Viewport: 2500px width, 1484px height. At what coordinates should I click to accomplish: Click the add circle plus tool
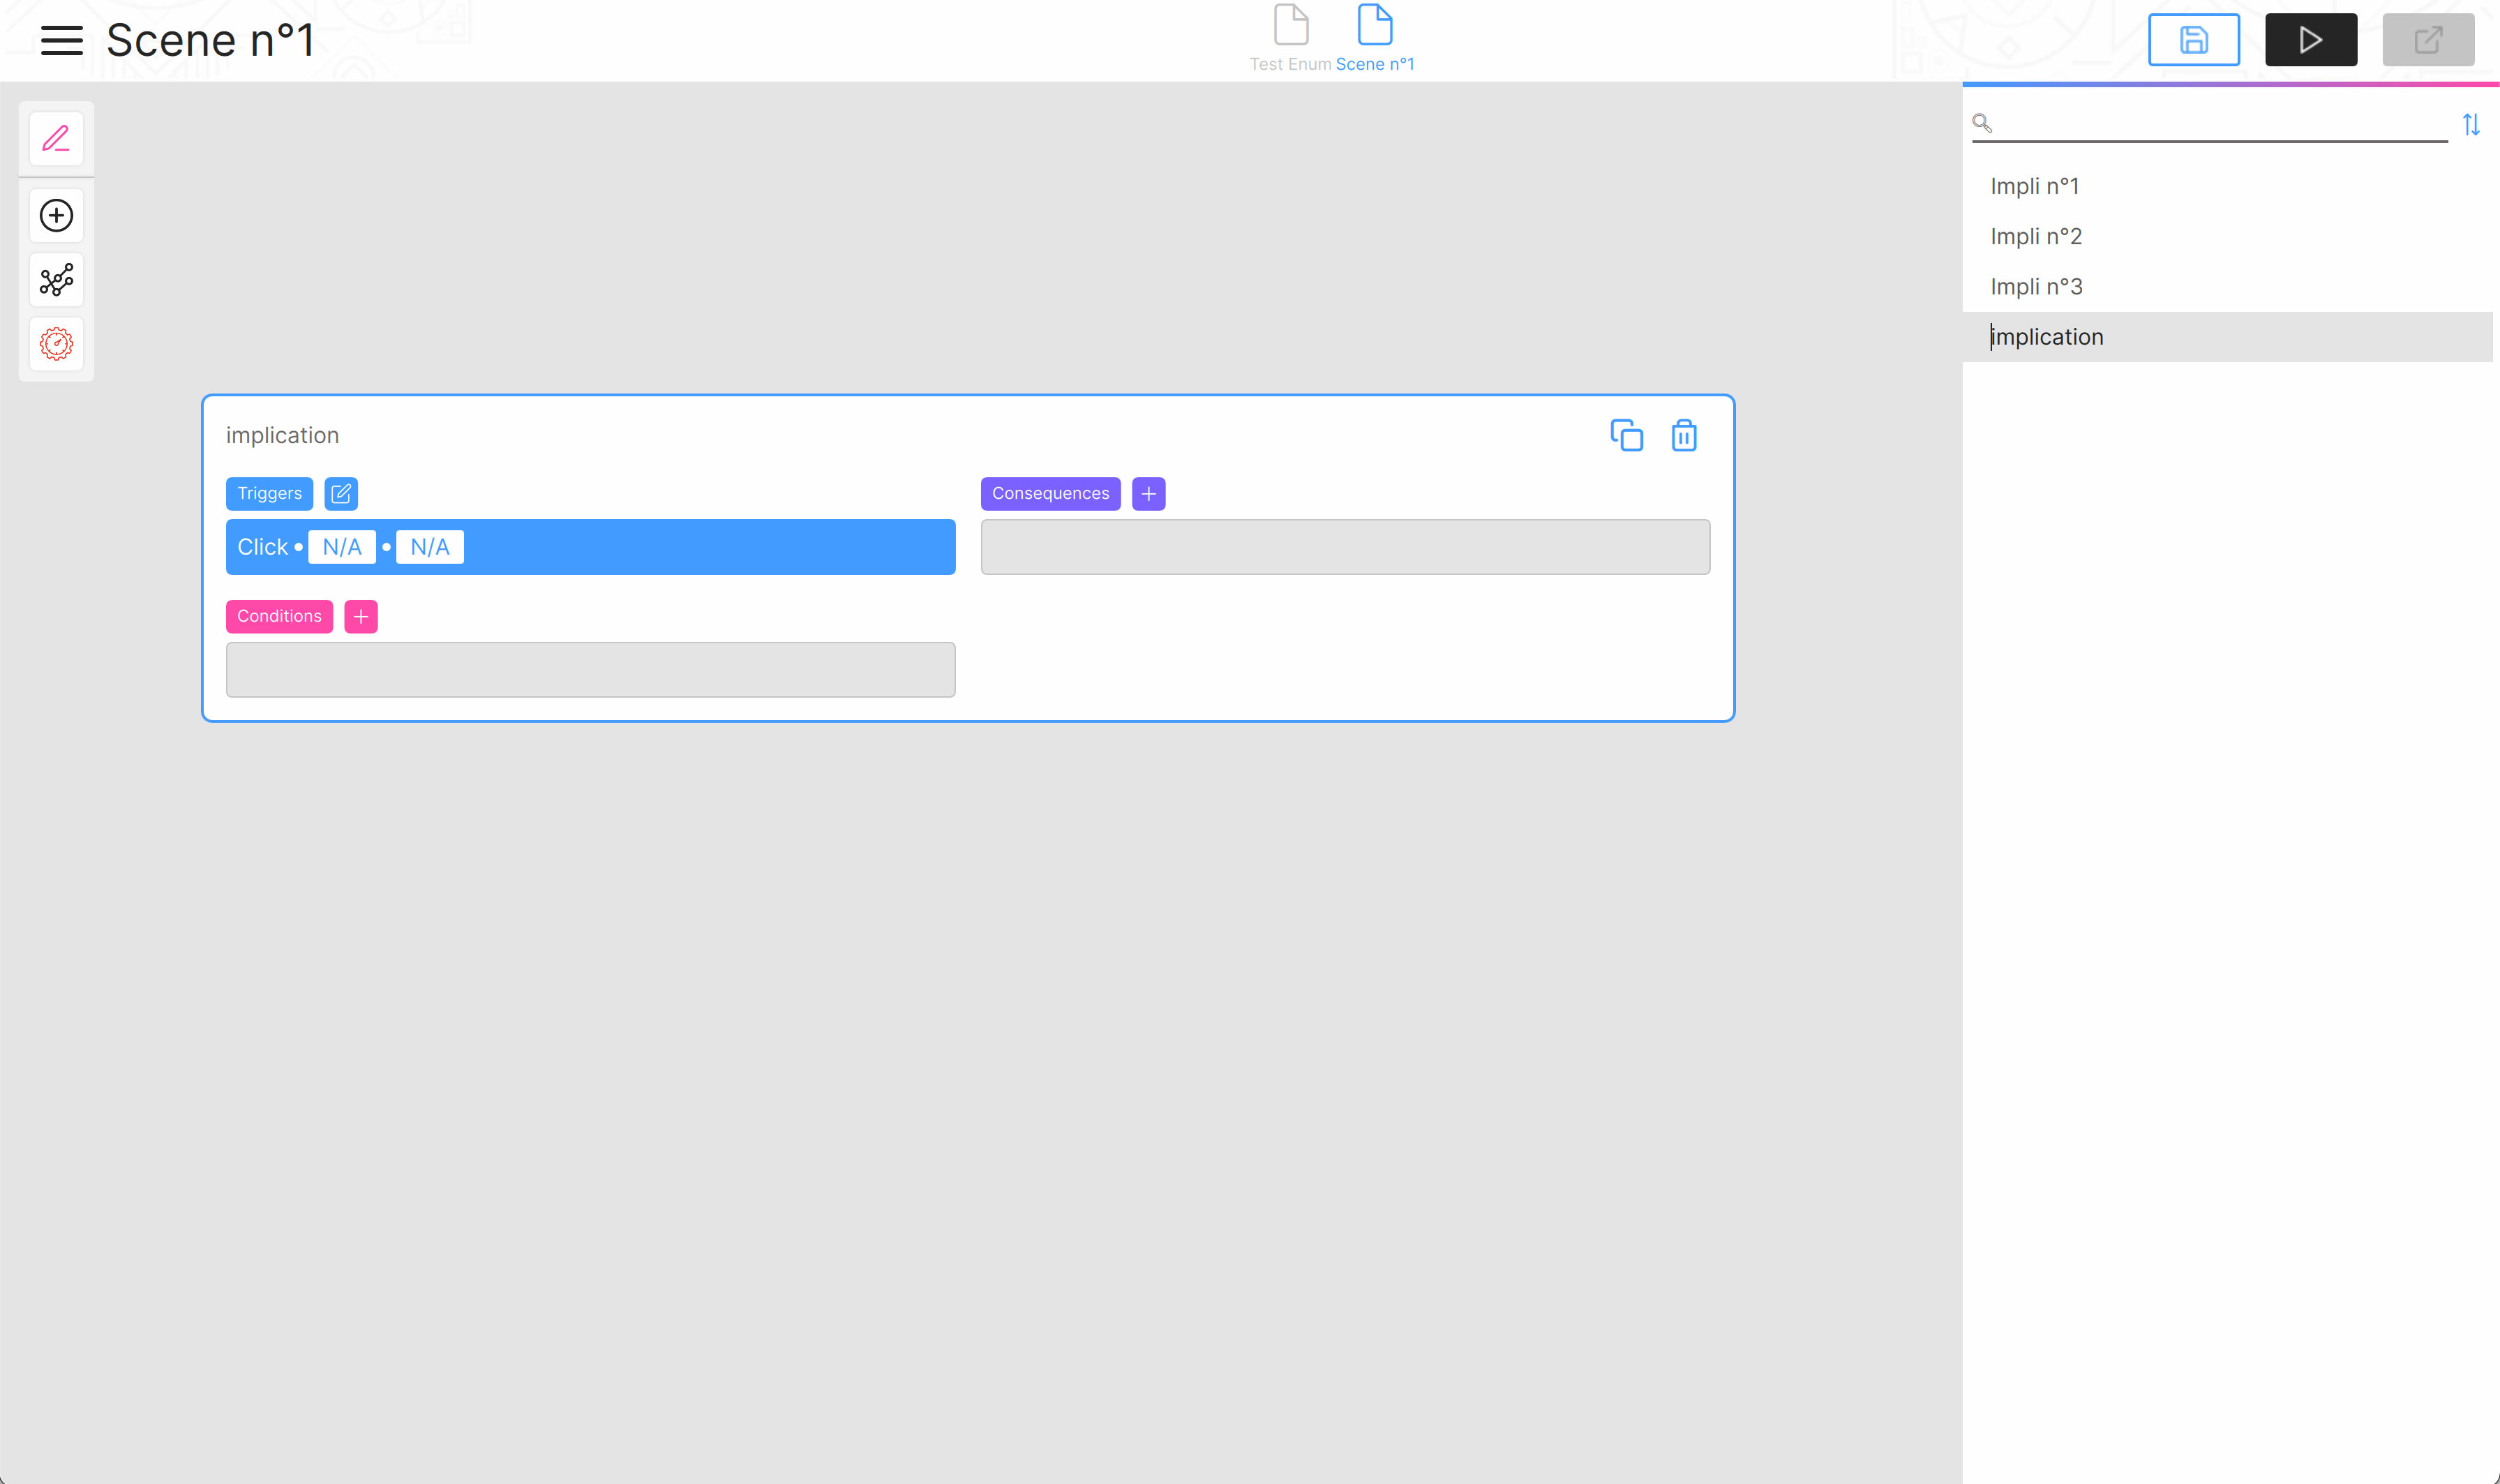coord(56,215)
